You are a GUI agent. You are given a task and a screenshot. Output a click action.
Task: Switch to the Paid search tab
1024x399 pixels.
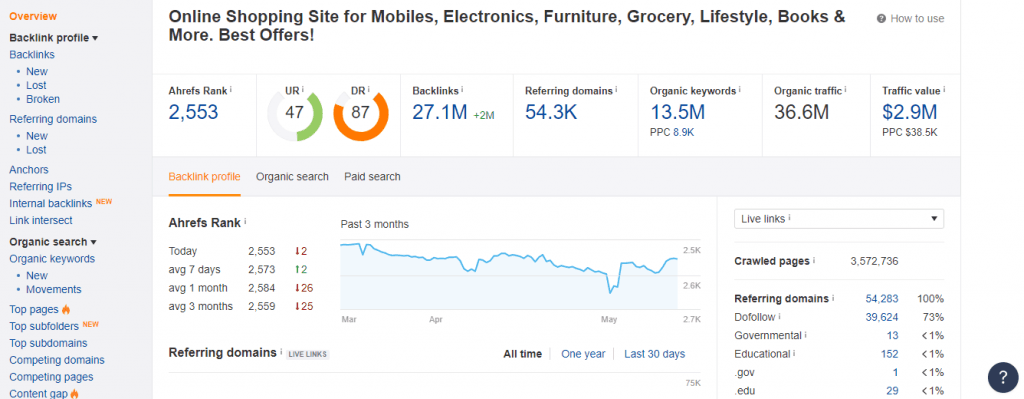point(372,176)
